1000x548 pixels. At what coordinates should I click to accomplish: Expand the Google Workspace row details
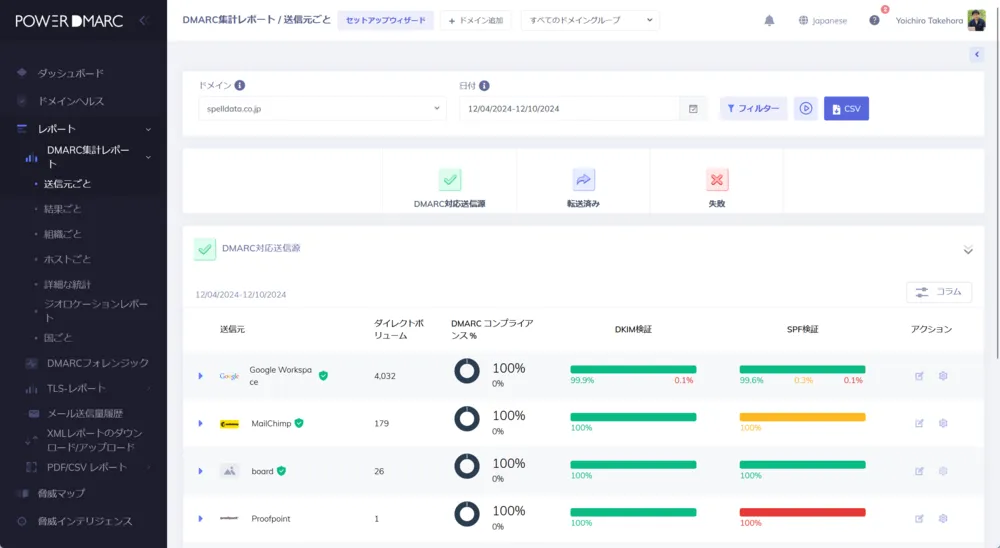[200, 376]
